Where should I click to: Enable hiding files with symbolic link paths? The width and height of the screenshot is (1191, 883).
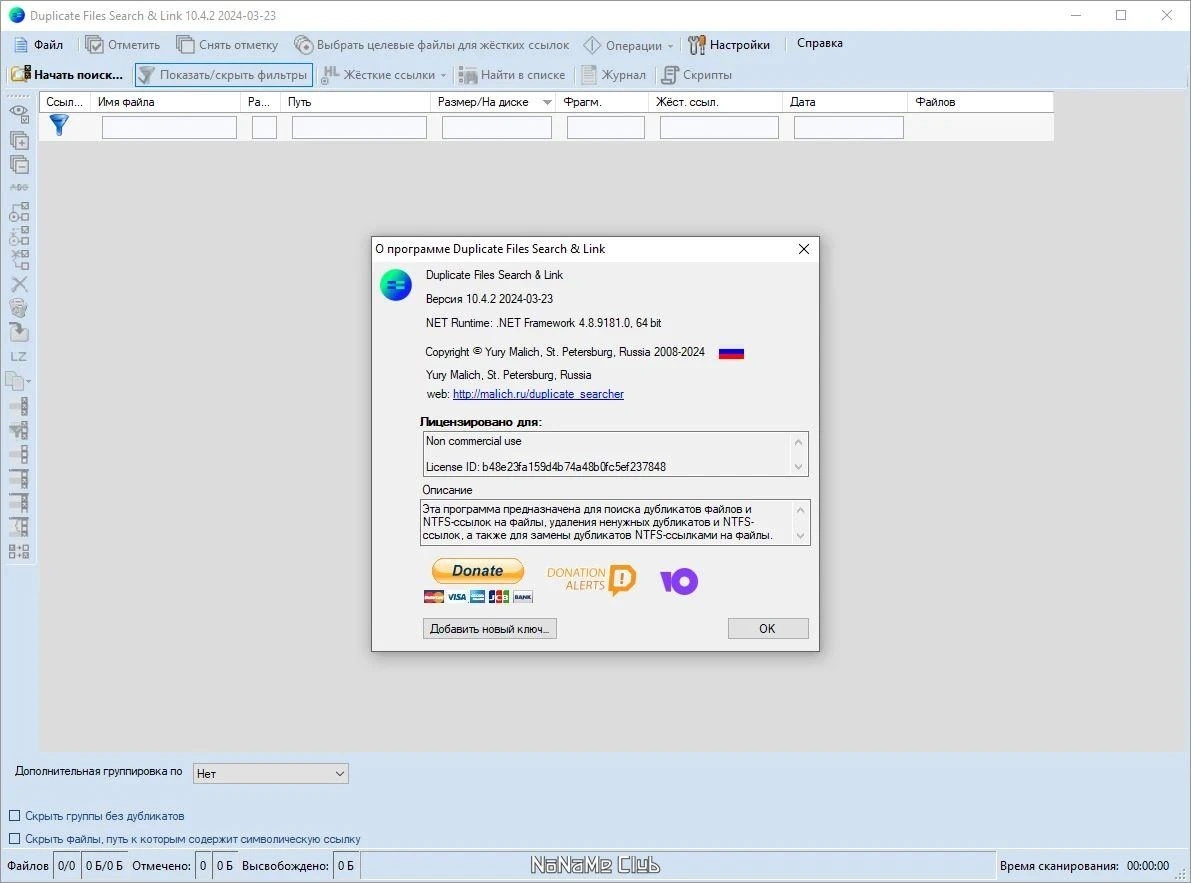coord(14,838)
